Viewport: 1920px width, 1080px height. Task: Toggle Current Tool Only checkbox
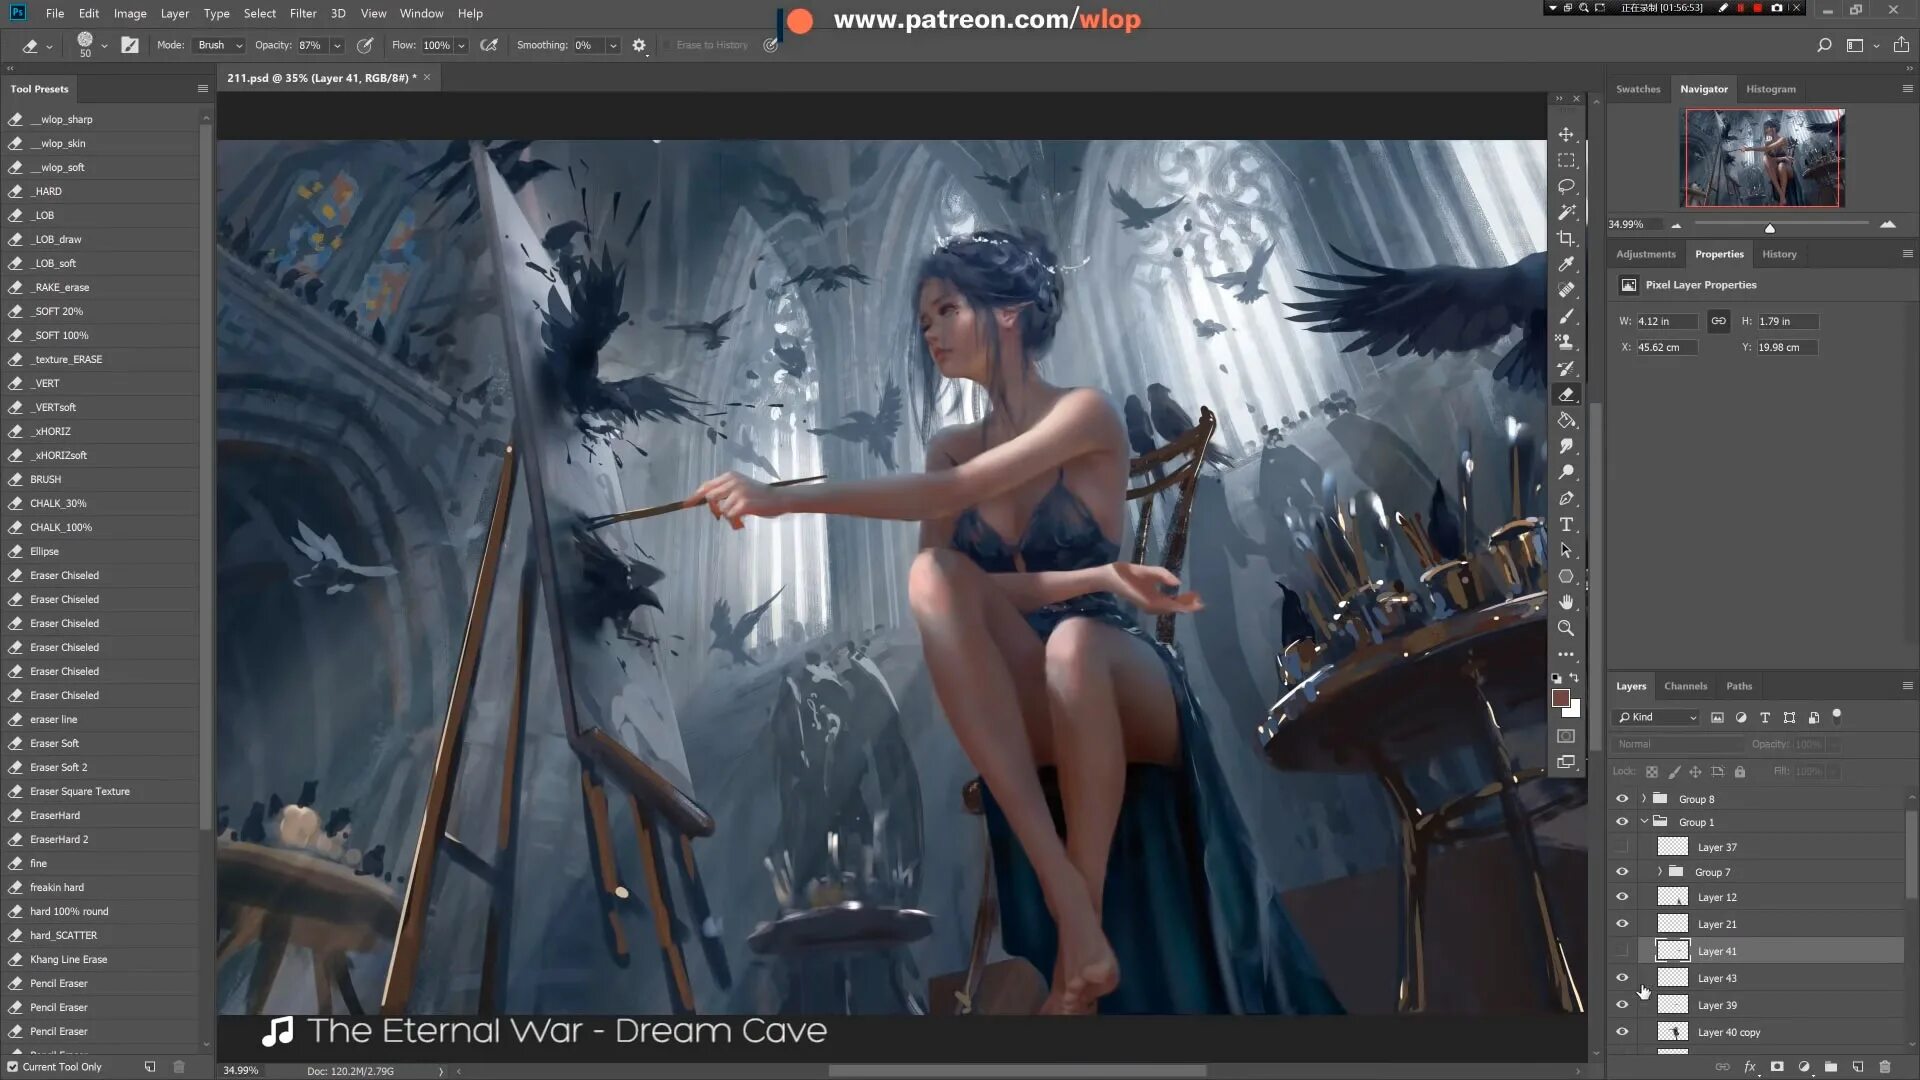click(x=13, y=1067)
